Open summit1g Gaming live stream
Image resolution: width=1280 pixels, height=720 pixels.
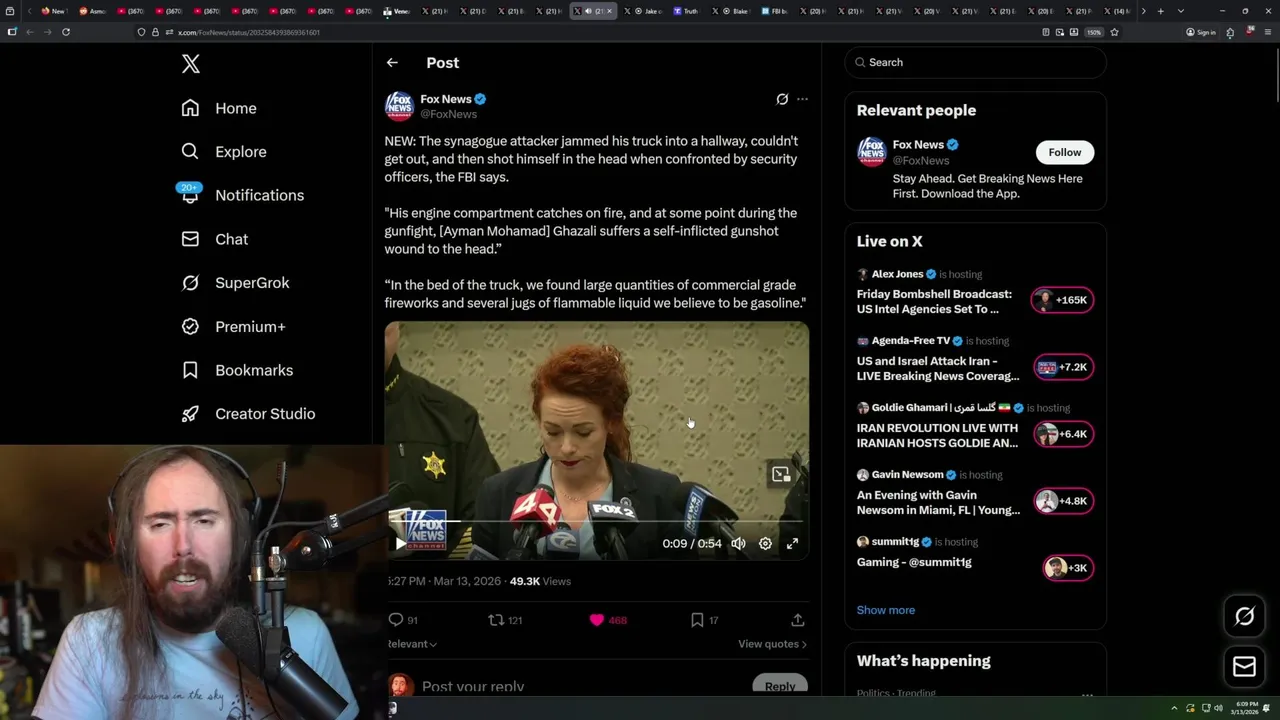click(x=914, y=562)
